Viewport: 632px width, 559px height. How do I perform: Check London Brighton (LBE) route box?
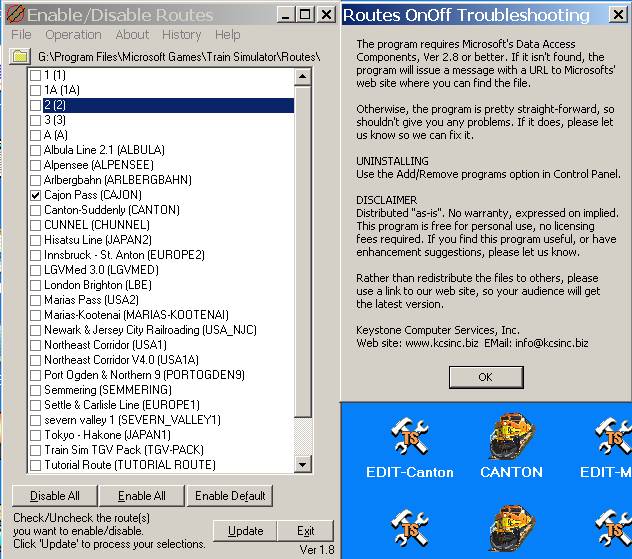35,285
